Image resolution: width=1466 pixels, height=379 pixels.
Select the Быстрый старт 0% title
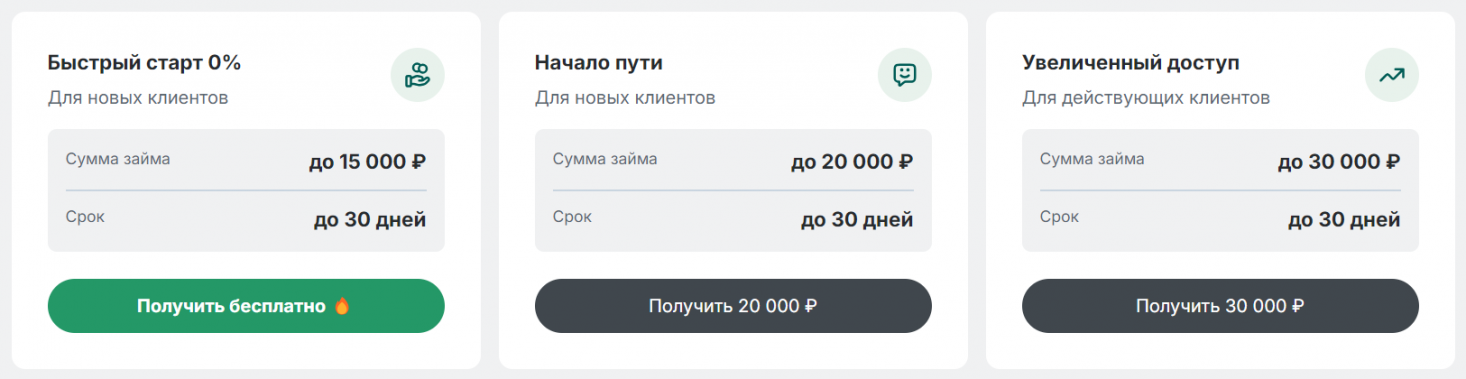[144, 63]
